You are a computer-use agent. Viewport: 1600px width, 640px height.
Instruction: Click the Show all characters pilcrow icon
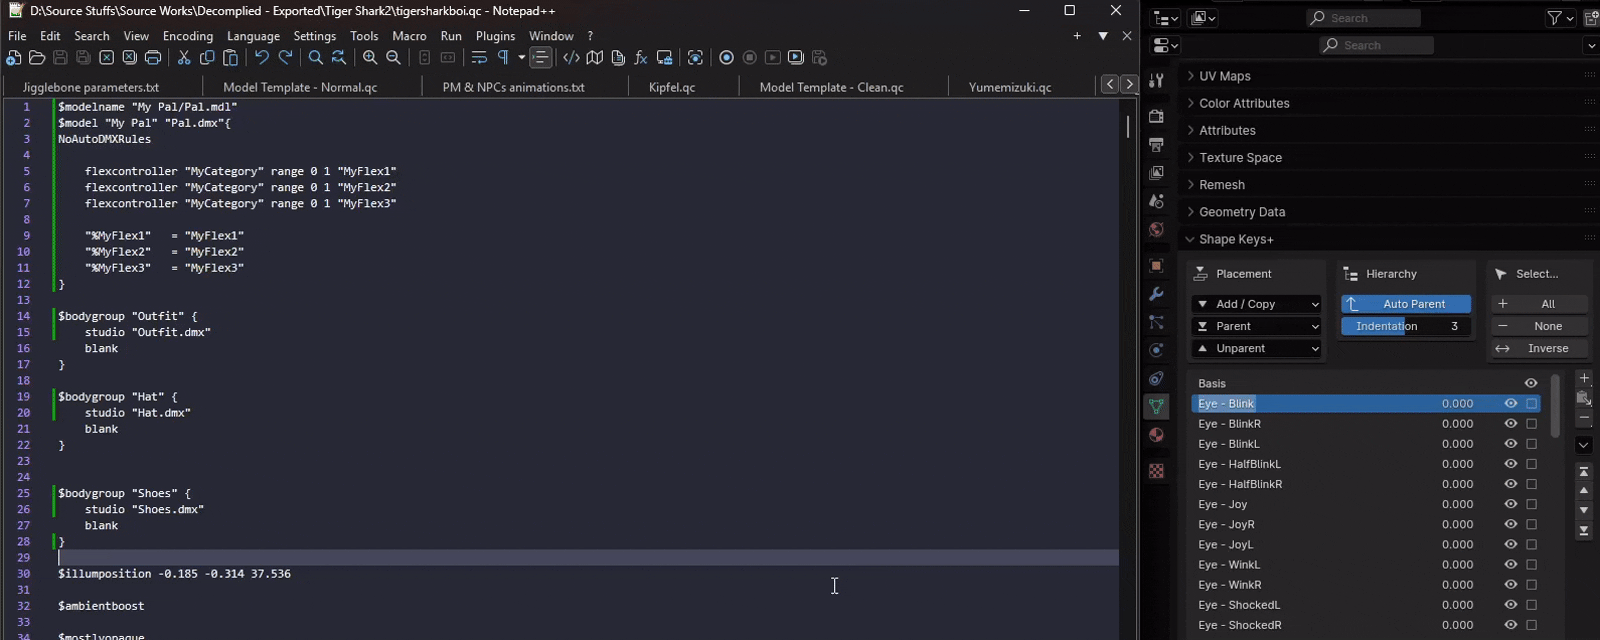tap(503, 58)
